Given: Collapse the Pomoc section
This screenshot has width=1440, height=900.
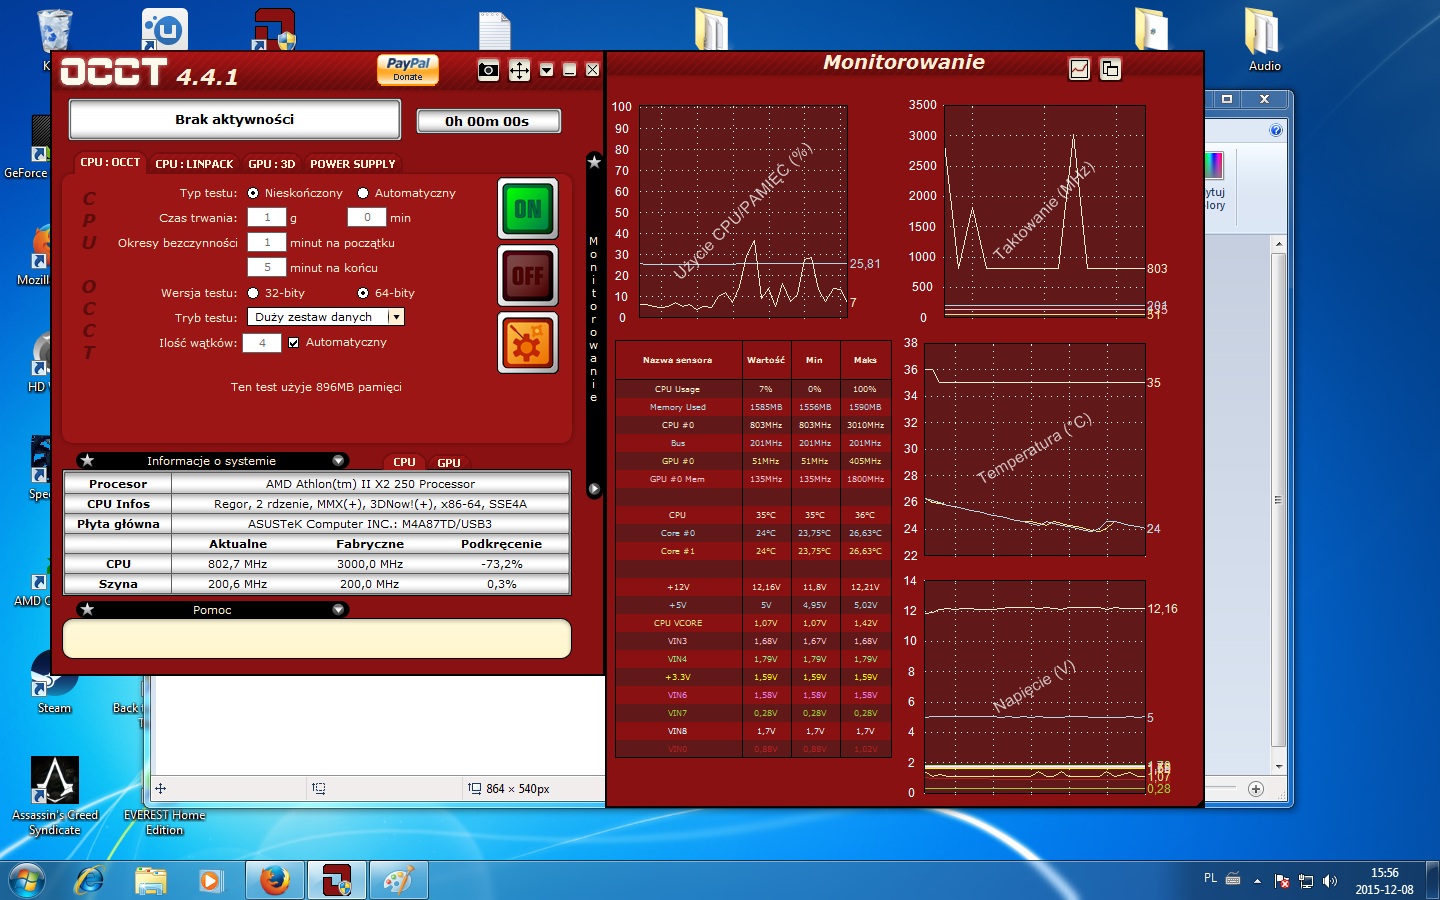Looking at the screenshot, I should pyautogui.click(x=338, y=609).
